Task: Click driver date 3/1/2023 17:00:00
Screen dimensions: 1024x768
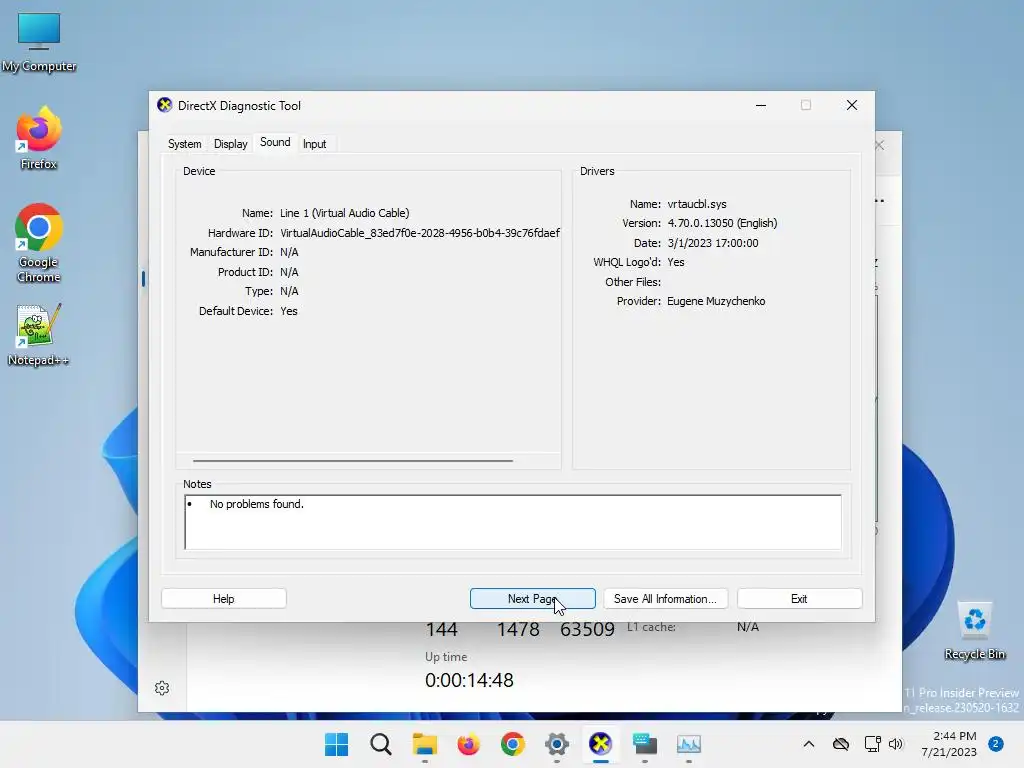Action: click(712, 243)
